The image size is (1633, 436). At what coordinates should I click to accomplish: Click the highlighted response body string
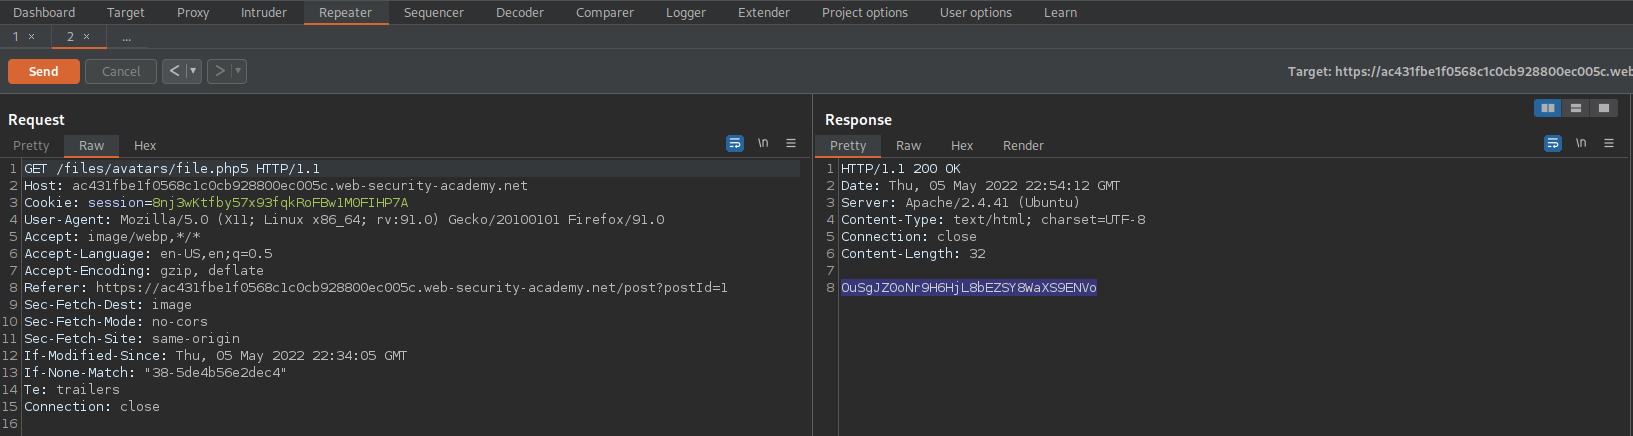[969, 287]
